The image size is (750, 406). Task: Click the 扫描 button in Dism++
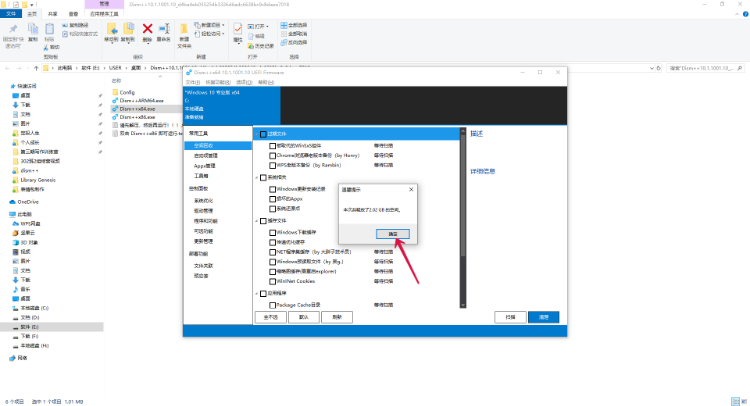click(x=510, y=317)
